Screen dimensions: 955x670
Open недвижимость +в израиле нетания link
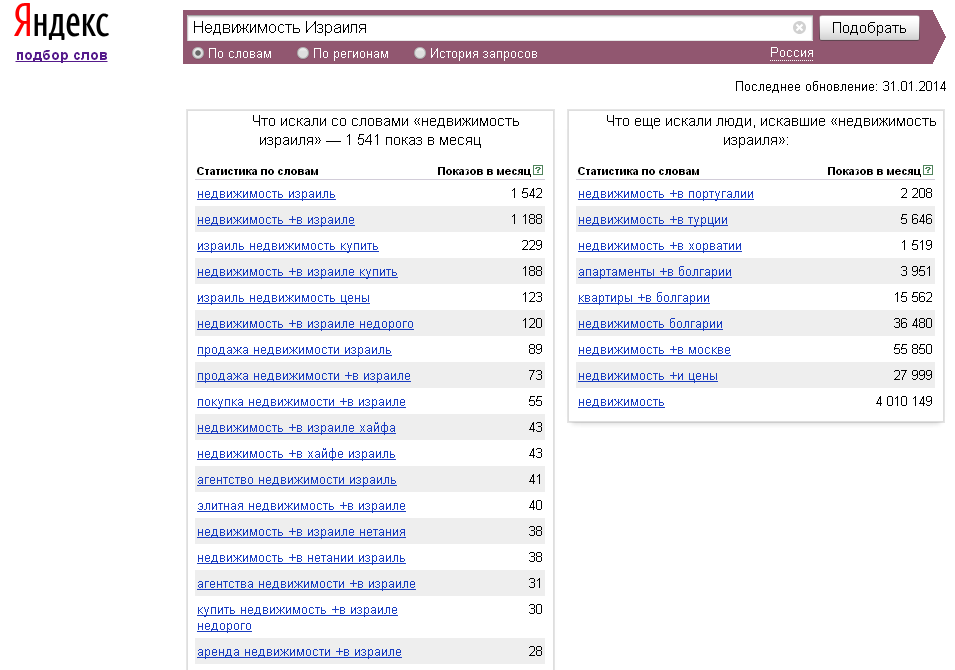301,532
